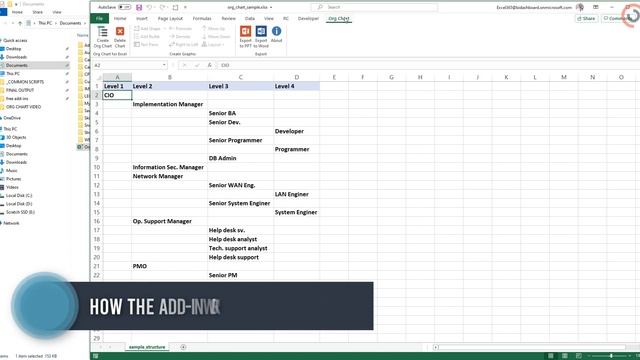
Task: Click the Redo arrow icon
Action: click(162, 7)
